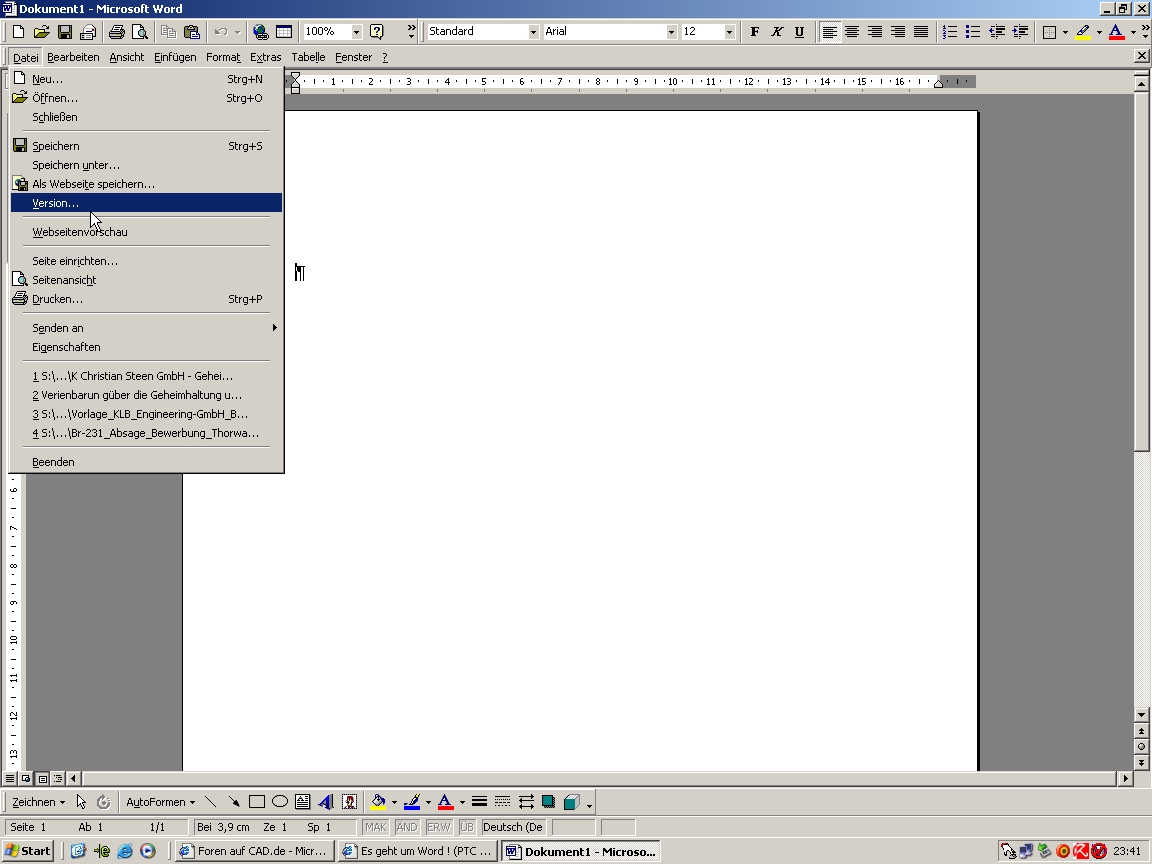
Task: Select the Rectangle drawing tool
Action: [256, 802]
